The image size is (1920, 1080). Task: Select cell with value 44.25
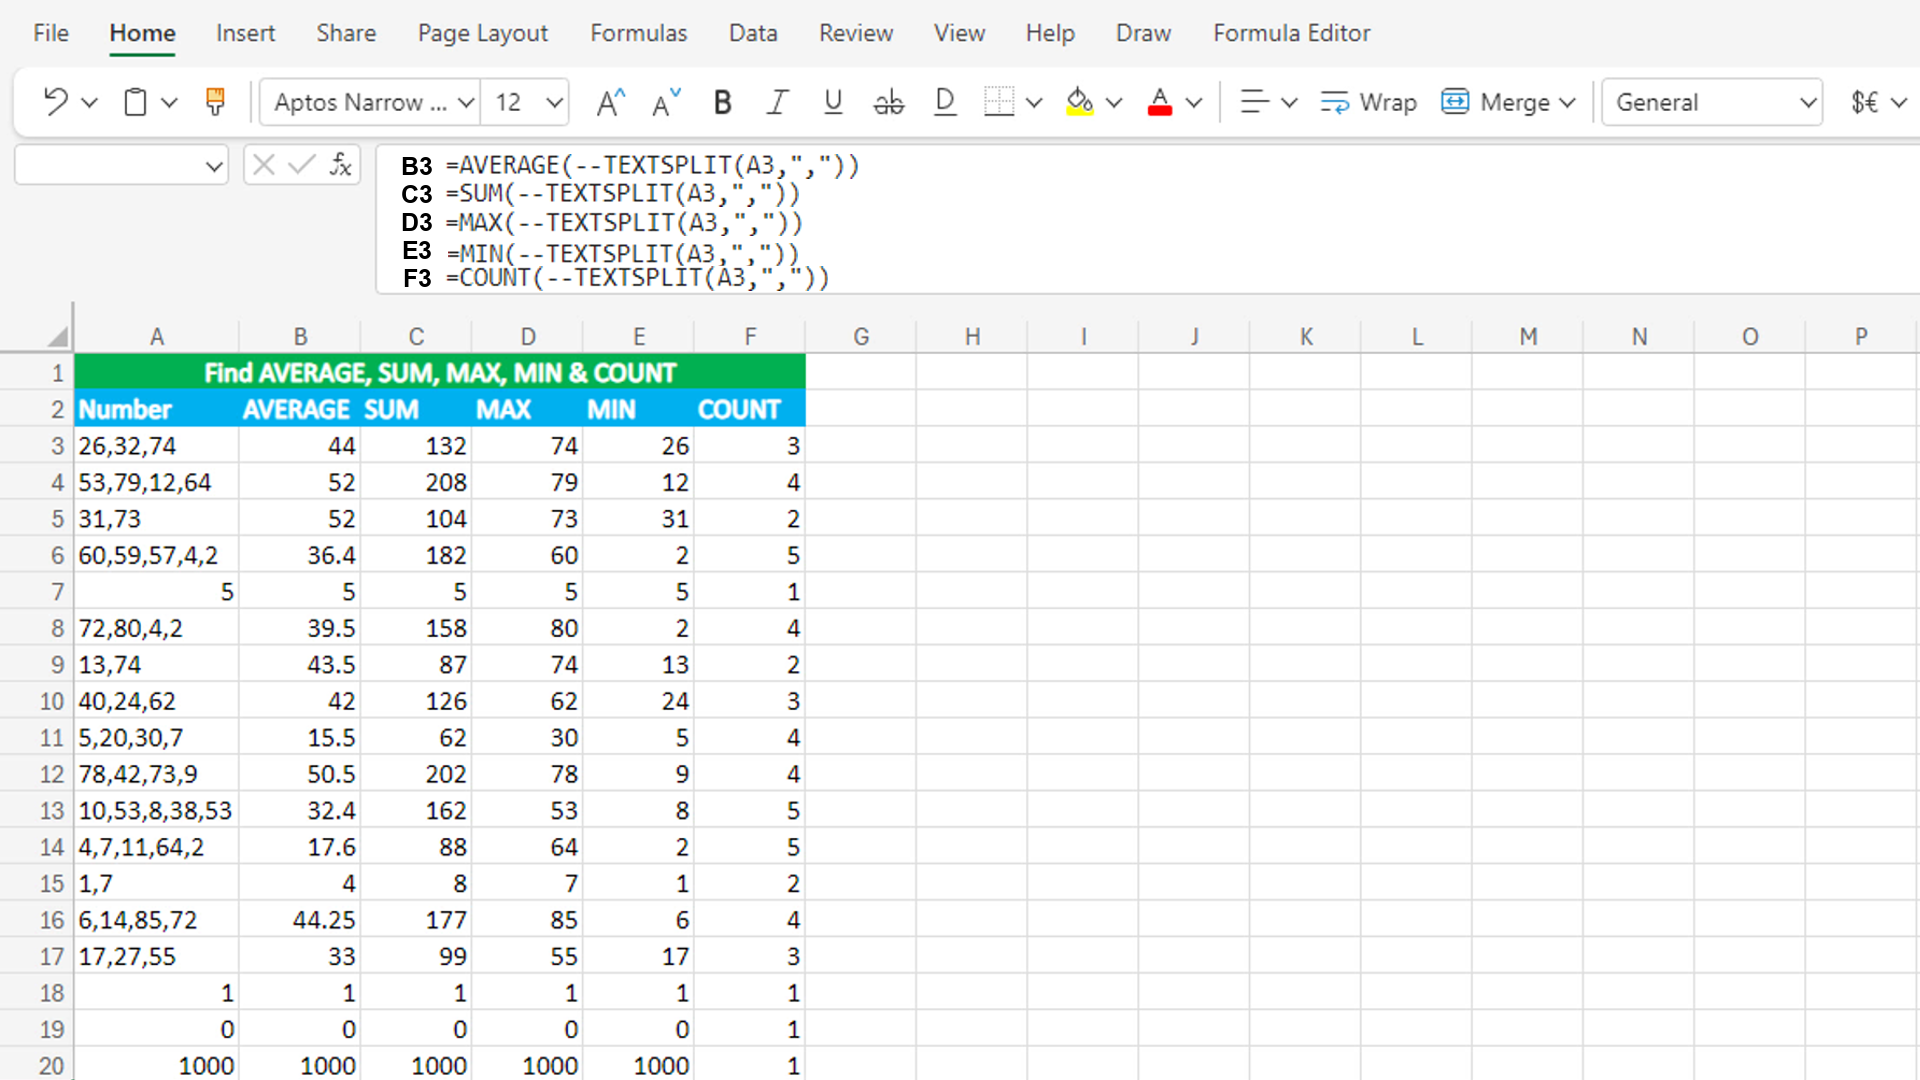coord(299,920)
